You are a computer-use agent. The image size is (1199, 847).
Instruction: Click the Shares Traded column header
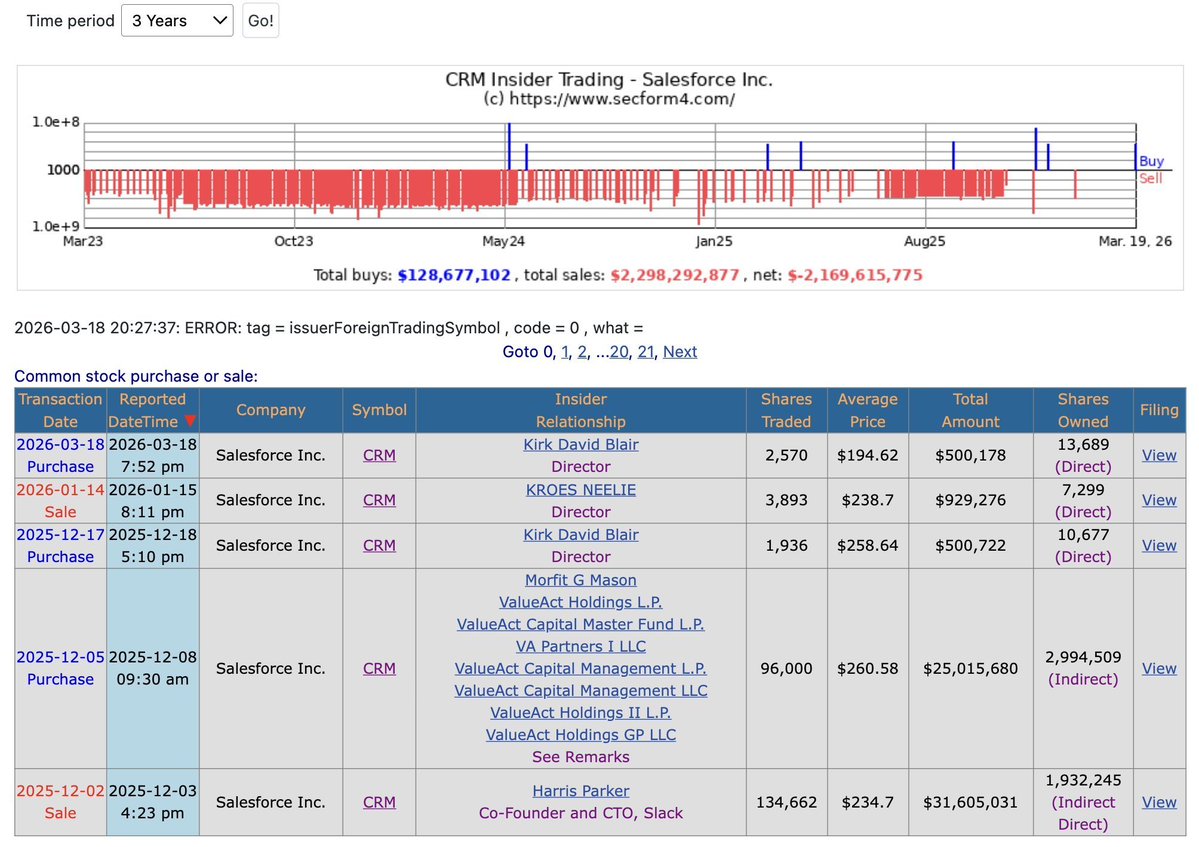(786, 411)
